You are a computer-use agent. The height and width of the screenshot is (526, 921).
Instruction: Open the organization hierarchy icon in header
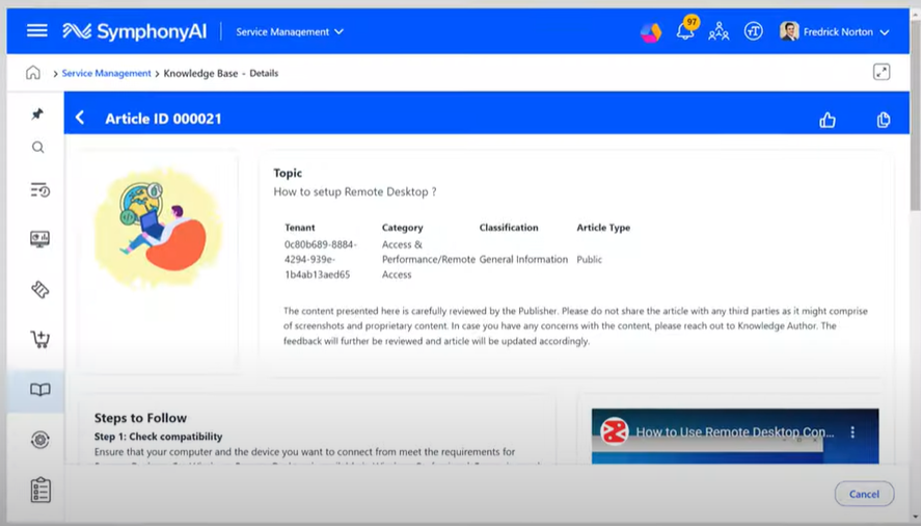[718, 32]
